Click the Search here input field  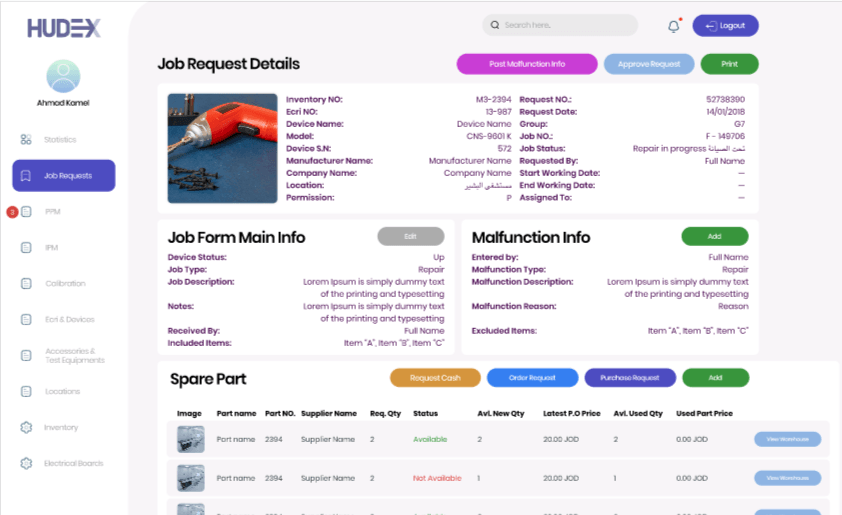(x=565, y=25)
